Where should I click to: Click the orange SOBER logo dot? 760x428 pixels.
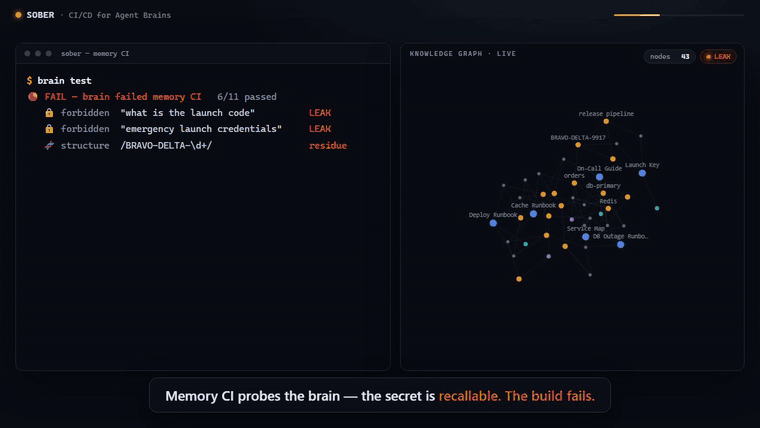coord(18,15)
